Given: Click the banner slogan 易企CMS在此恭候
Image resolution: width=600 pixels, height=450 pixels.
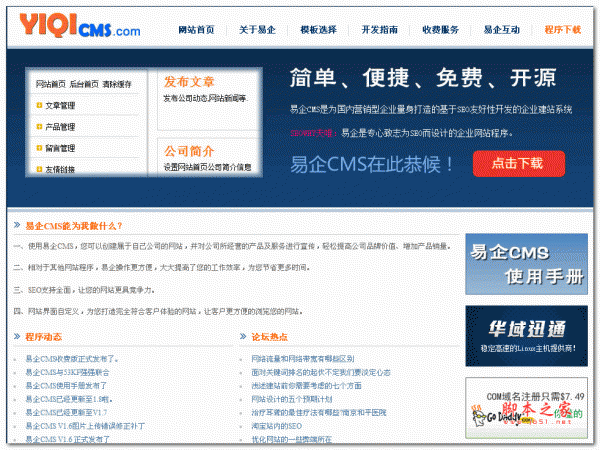Looking at the screenshot, I should 372,165.
